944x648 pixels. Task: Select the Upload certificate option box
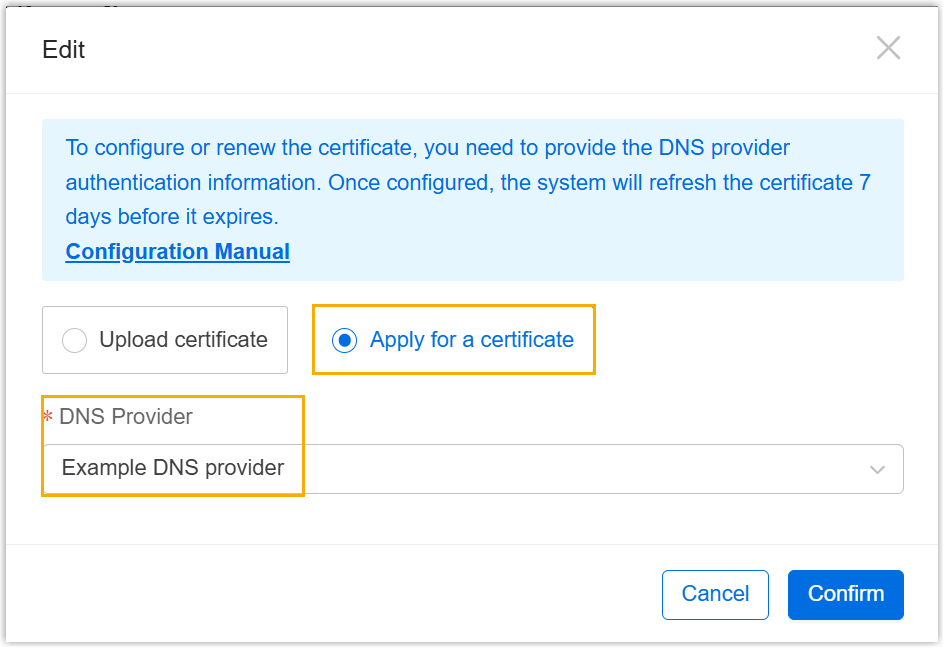coord(165,340)
